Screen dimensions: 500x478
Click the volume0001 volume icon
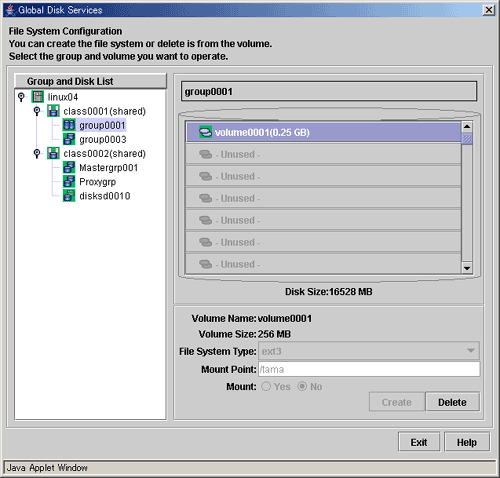click(205, 132)
